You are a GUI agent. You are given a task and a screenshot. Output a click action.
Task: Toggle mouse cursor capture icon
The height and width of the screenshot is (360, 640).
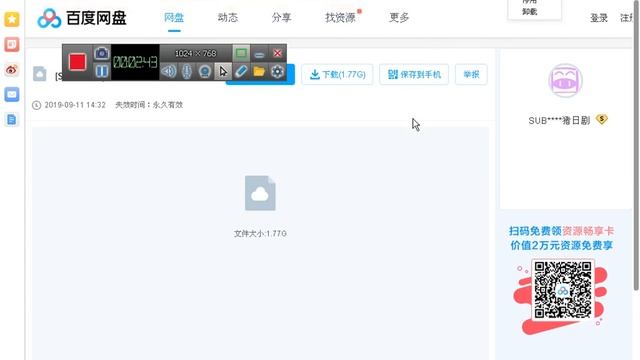(223, 71)
